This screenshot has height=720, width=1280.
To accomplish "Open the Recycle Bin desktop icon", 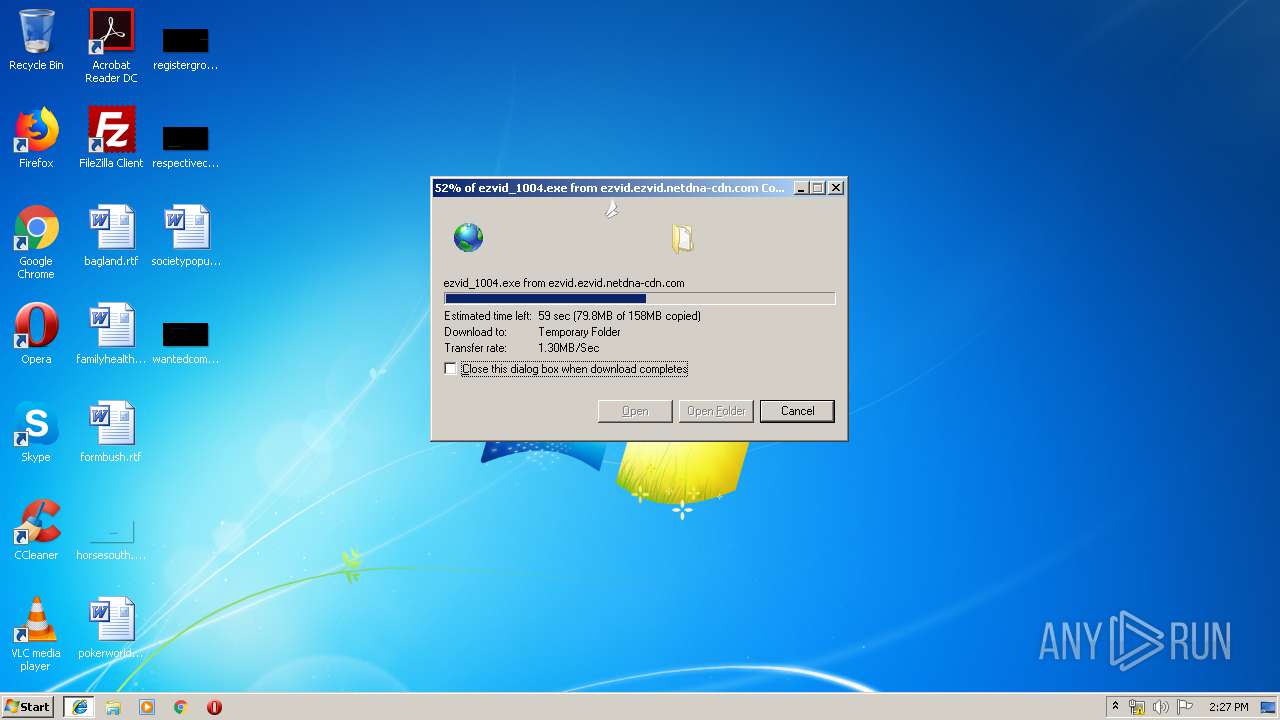I will (x=36, y=40).
